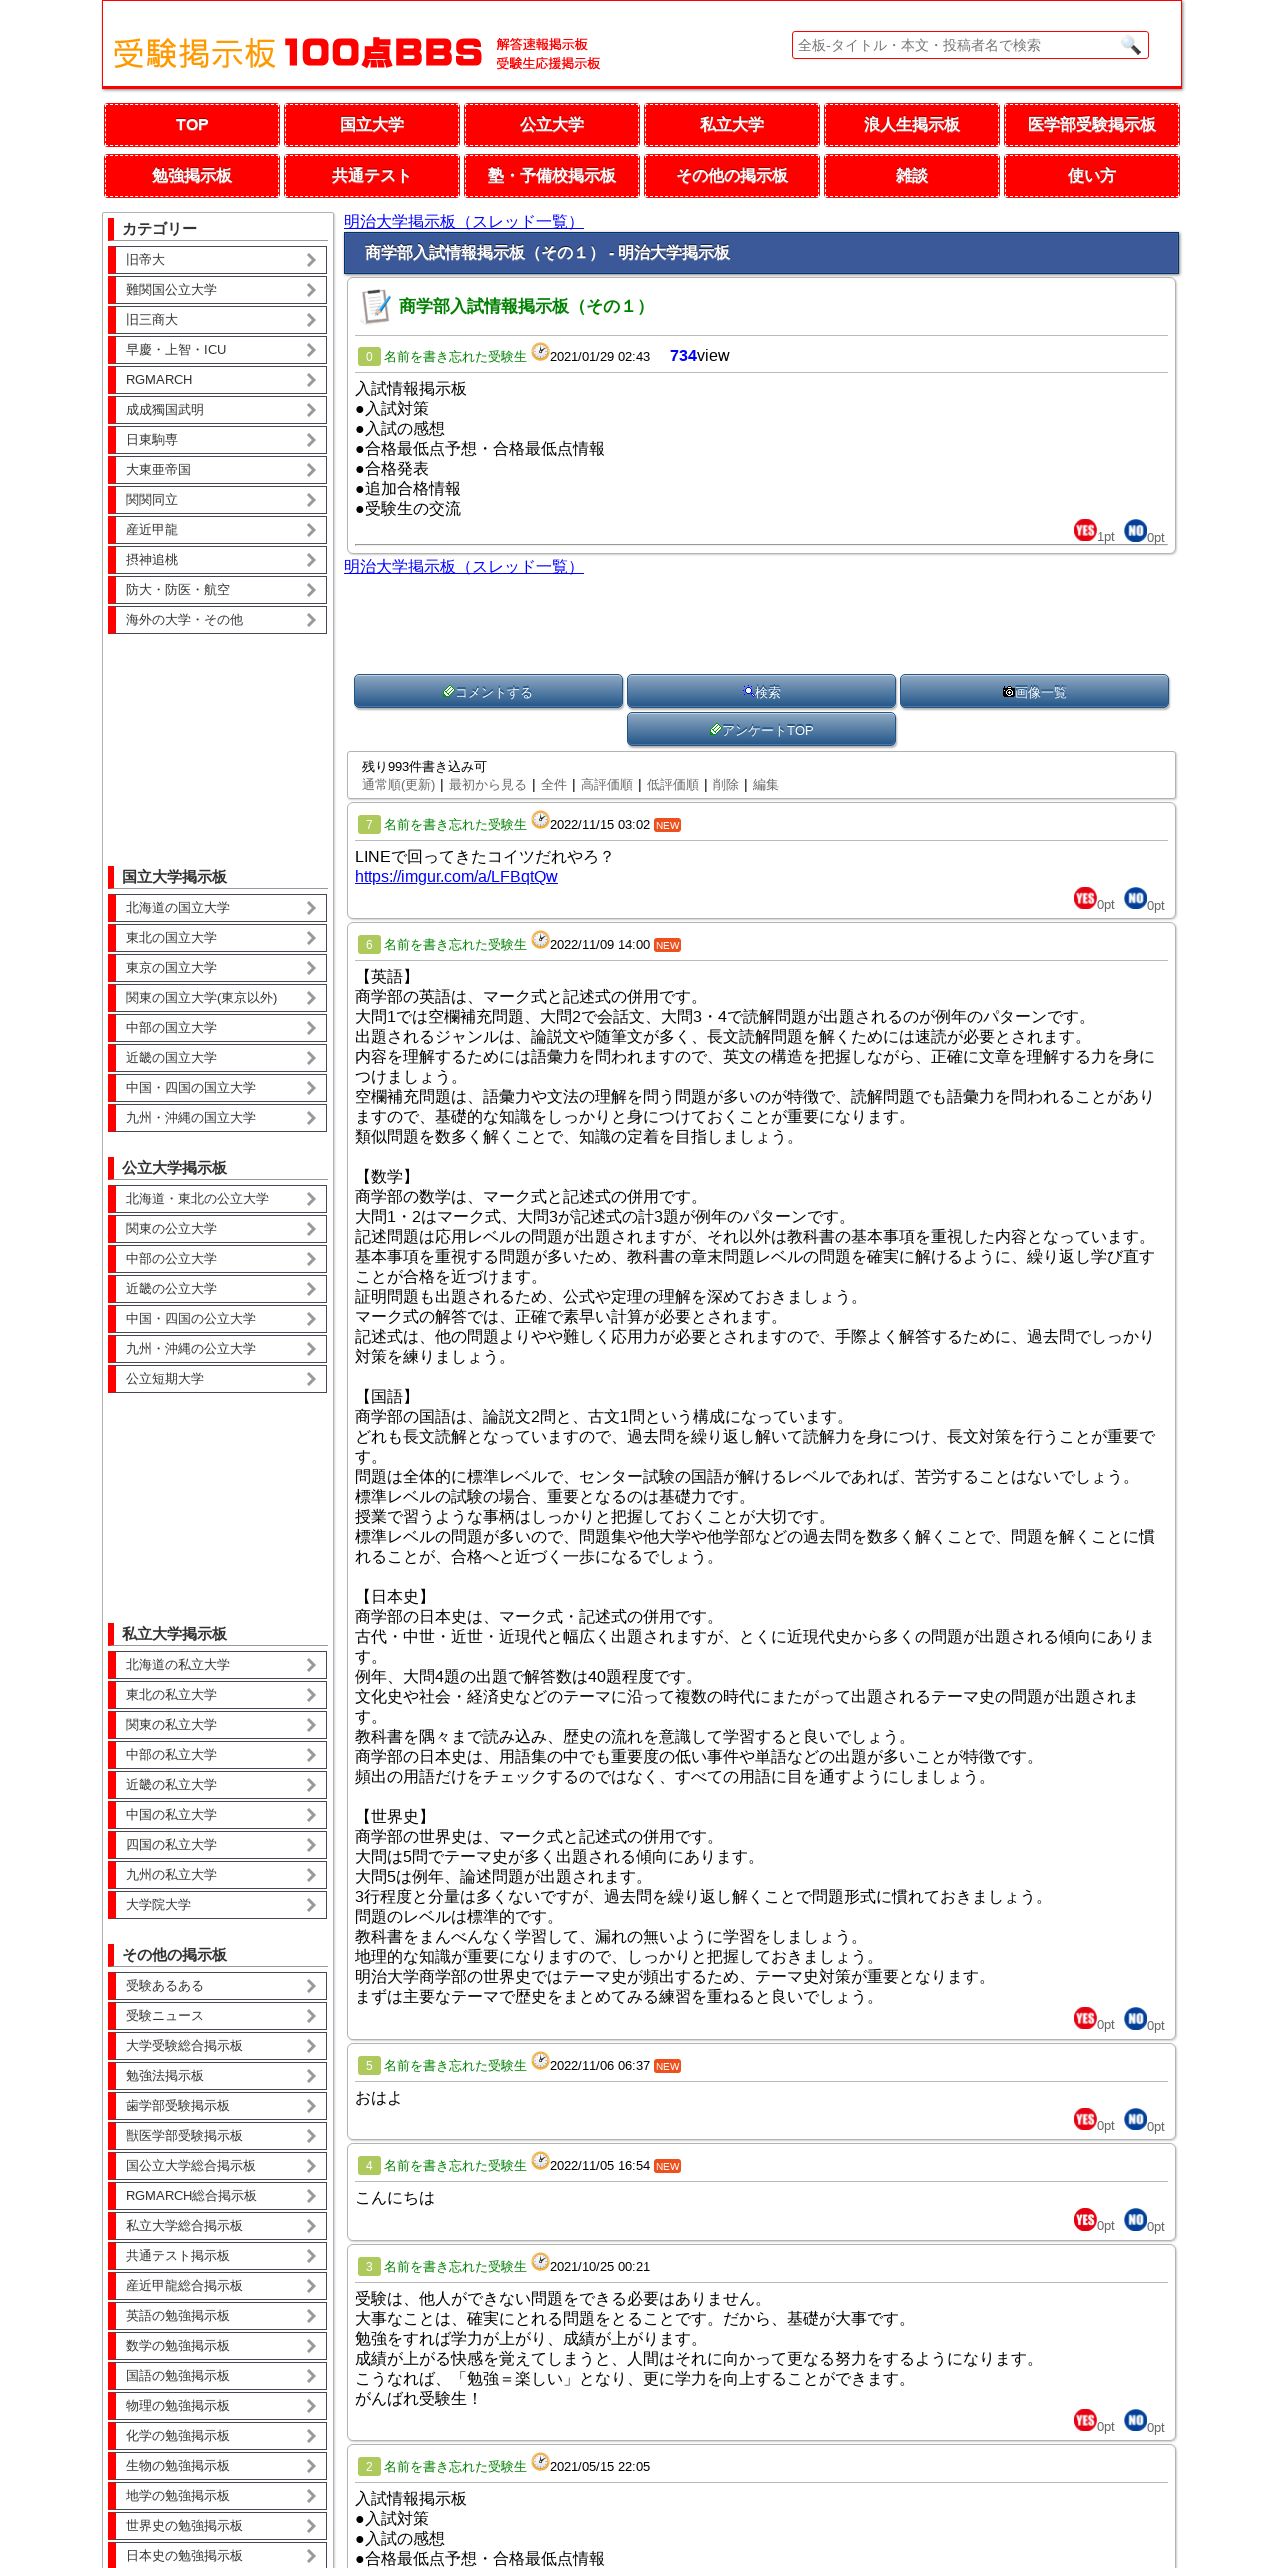This screenshot has height=2568, width=1284.
Task: Click the site search input field
Action: (956, 45)
